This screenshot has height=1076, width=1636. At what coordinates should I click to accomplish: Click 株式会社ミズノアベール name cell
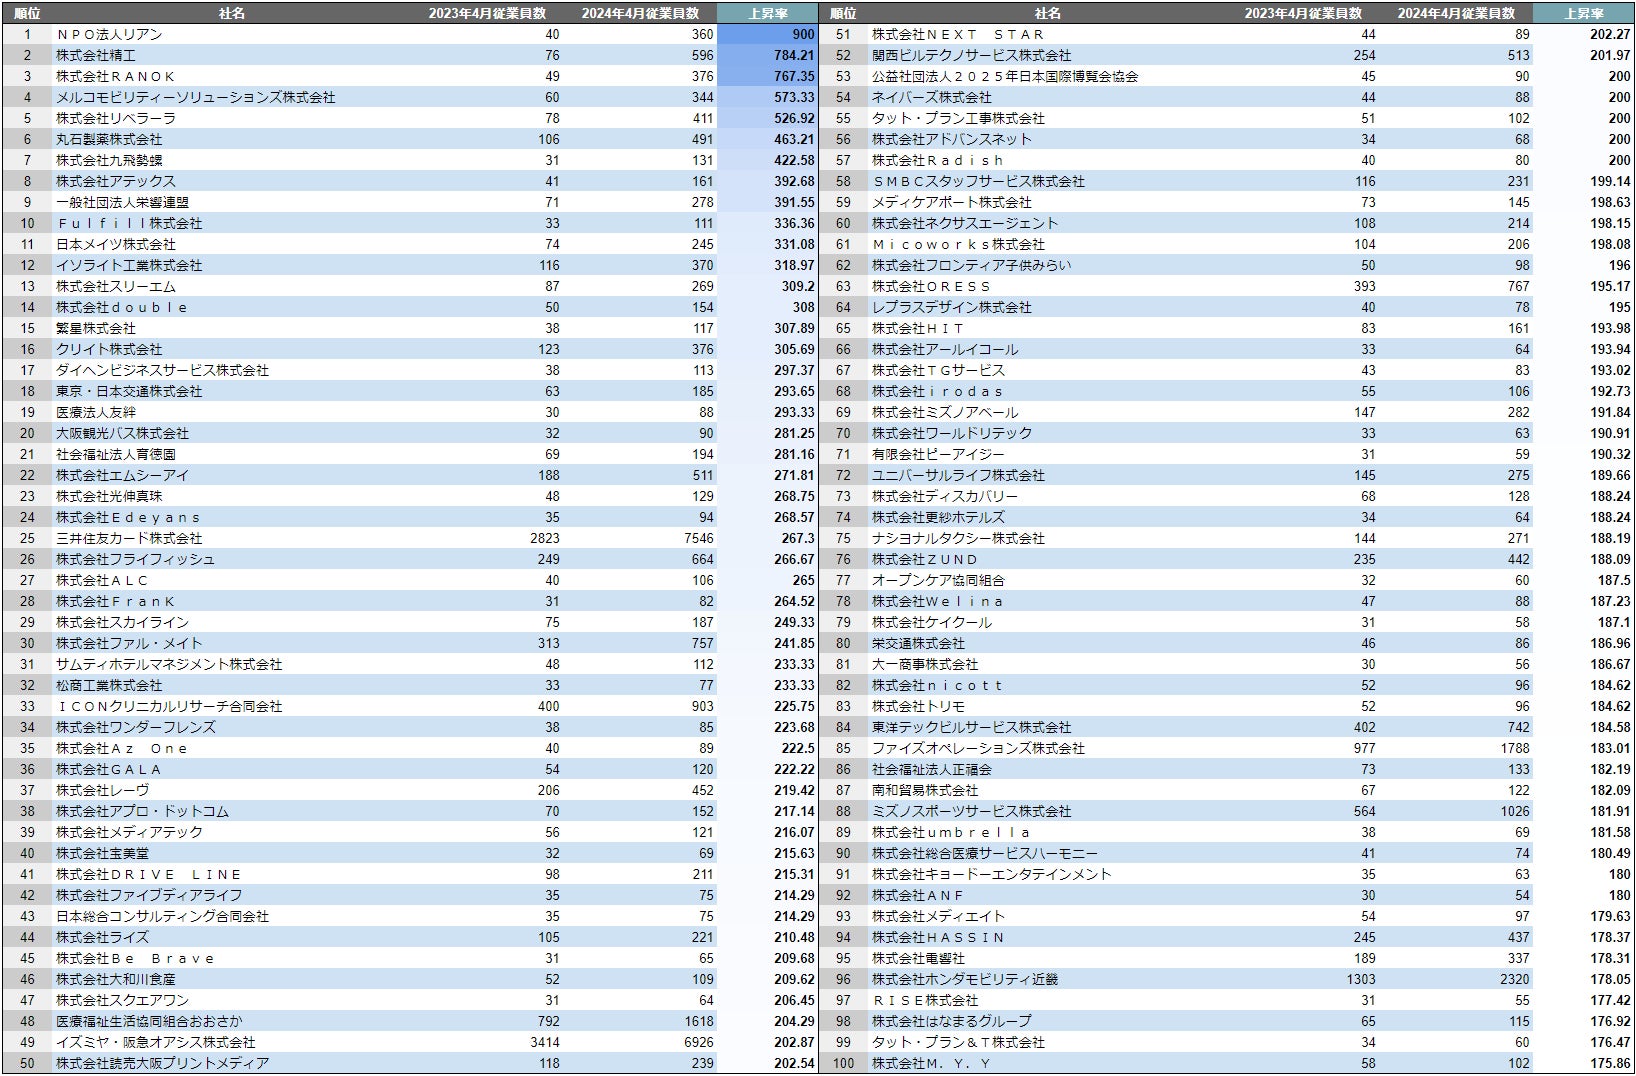point(945,412)
